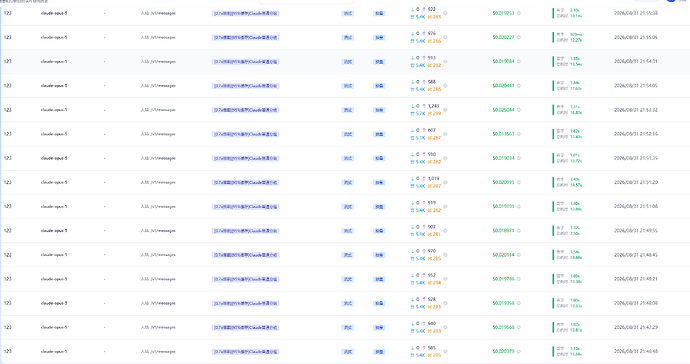
Task: Click the cost value $0.020995
Action: click(x=503, y=182)
